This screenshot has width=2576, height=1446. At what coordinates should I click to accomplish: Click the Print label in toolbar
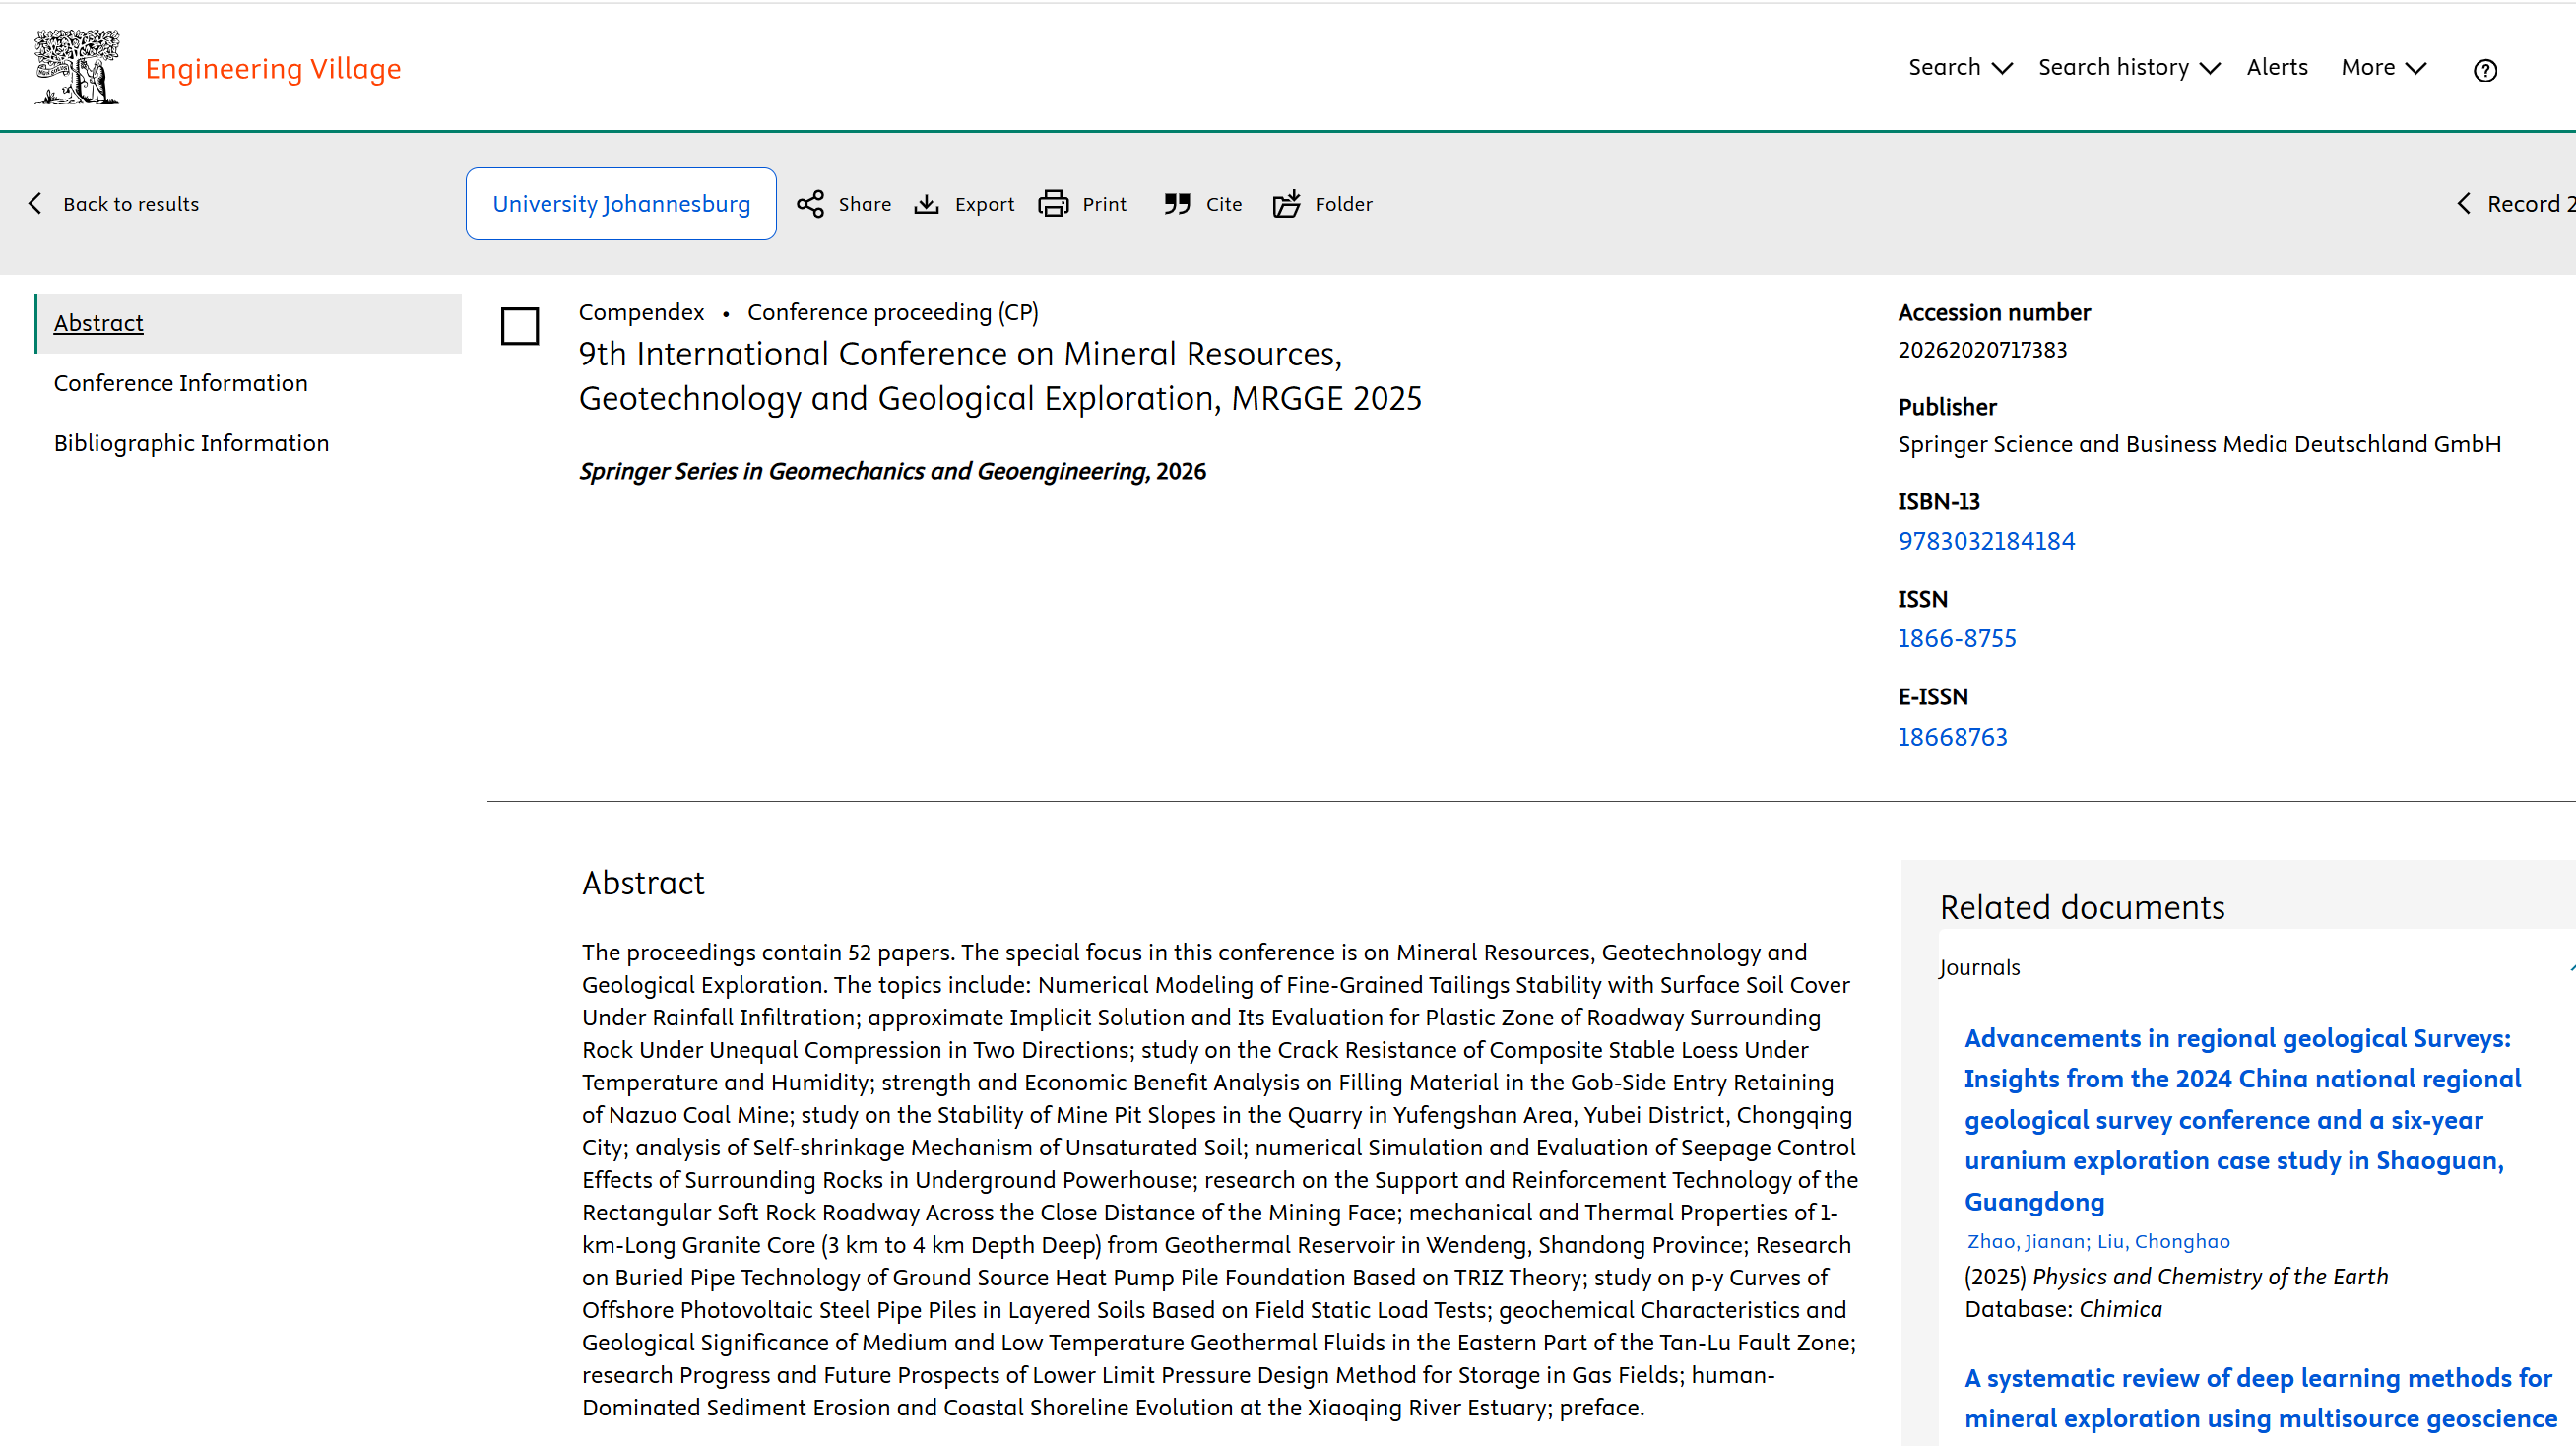tap(1104, 204)
